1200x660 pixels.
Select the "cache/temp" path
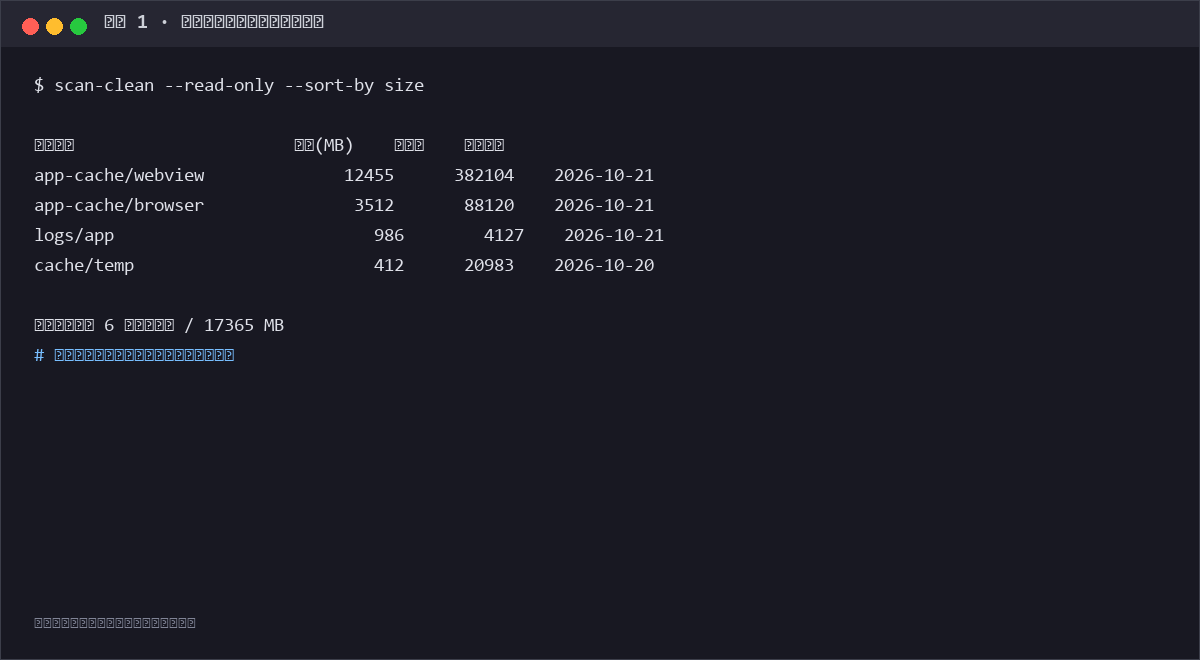84,265
